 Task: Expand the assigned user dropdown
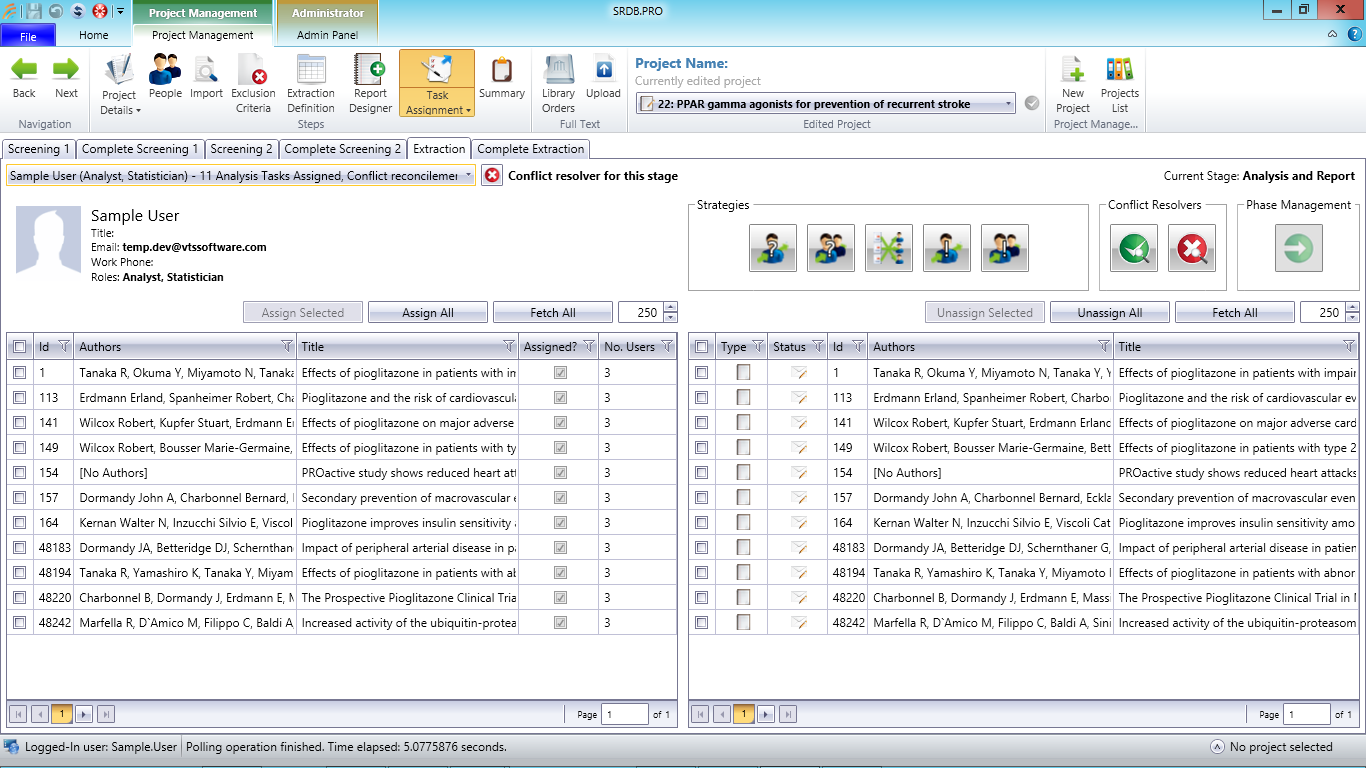click(x=468, y=176)
